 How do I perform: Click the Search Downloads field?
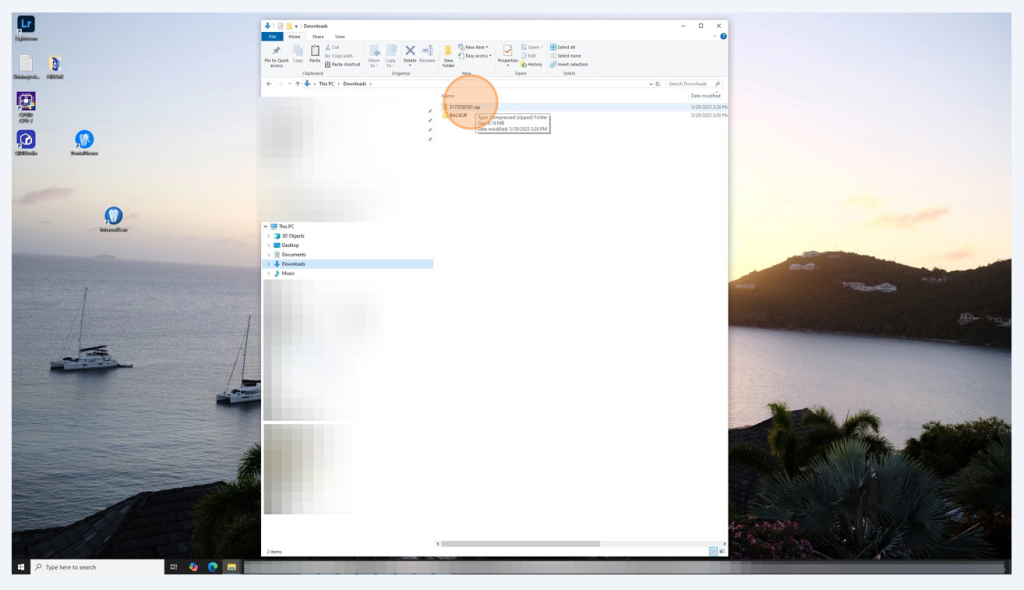690,84
